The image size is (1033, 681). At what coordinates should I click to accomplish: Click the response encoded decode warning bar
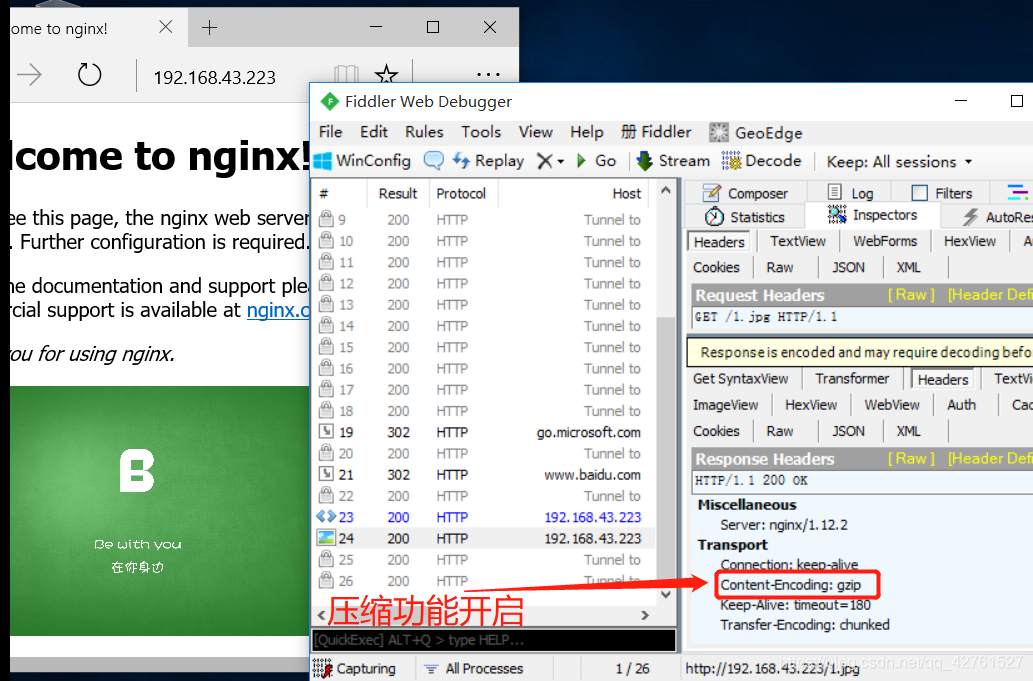point(859,352)
